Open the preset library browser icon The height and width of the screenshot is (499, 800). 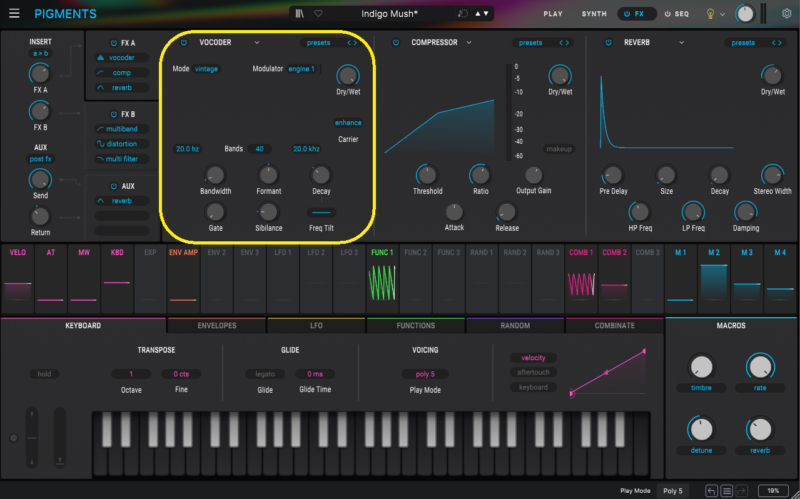(299, 14)
